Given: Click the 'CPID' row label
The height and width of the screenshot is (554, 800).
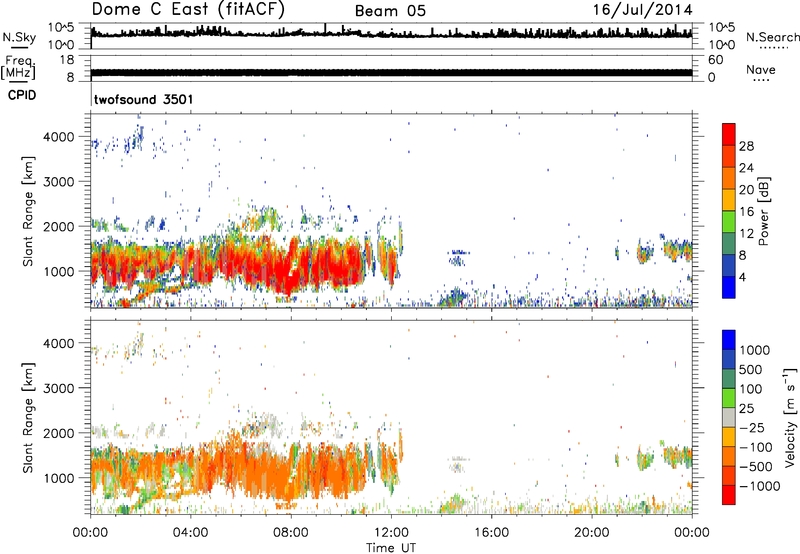Looking at the screenshot, I should click(x=22, y=95).
